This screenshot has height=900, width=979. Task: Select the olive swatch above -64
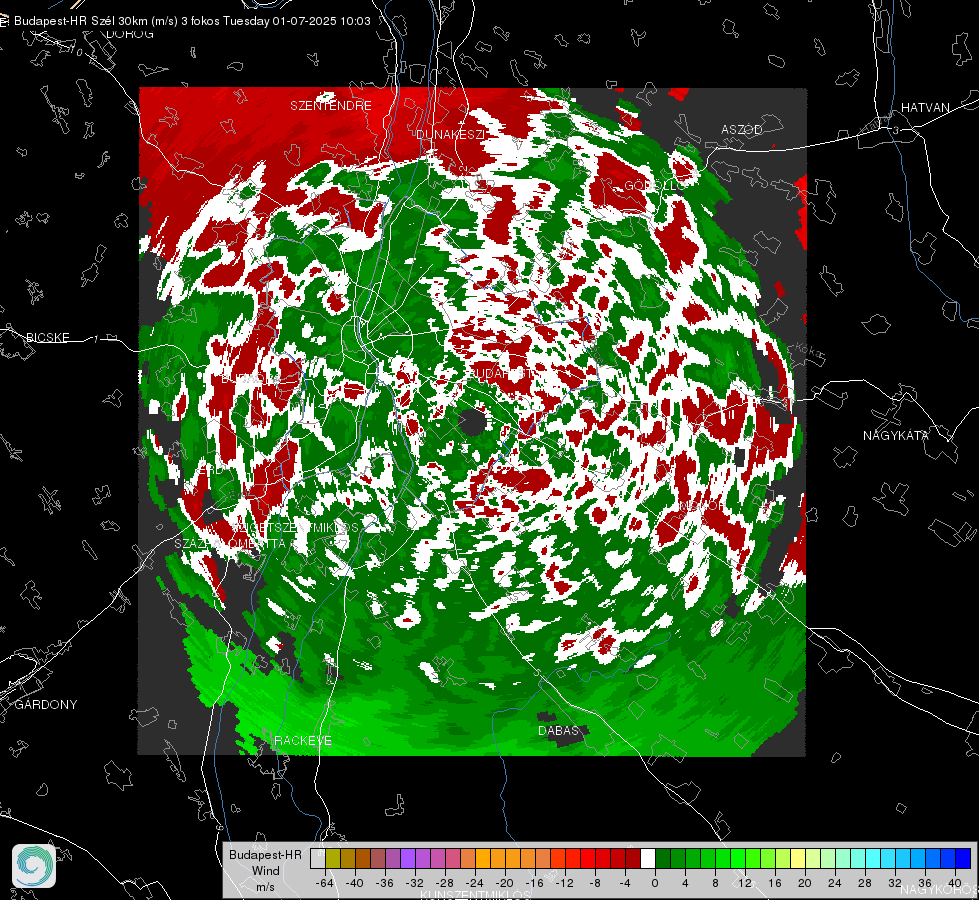pos(332,859)
